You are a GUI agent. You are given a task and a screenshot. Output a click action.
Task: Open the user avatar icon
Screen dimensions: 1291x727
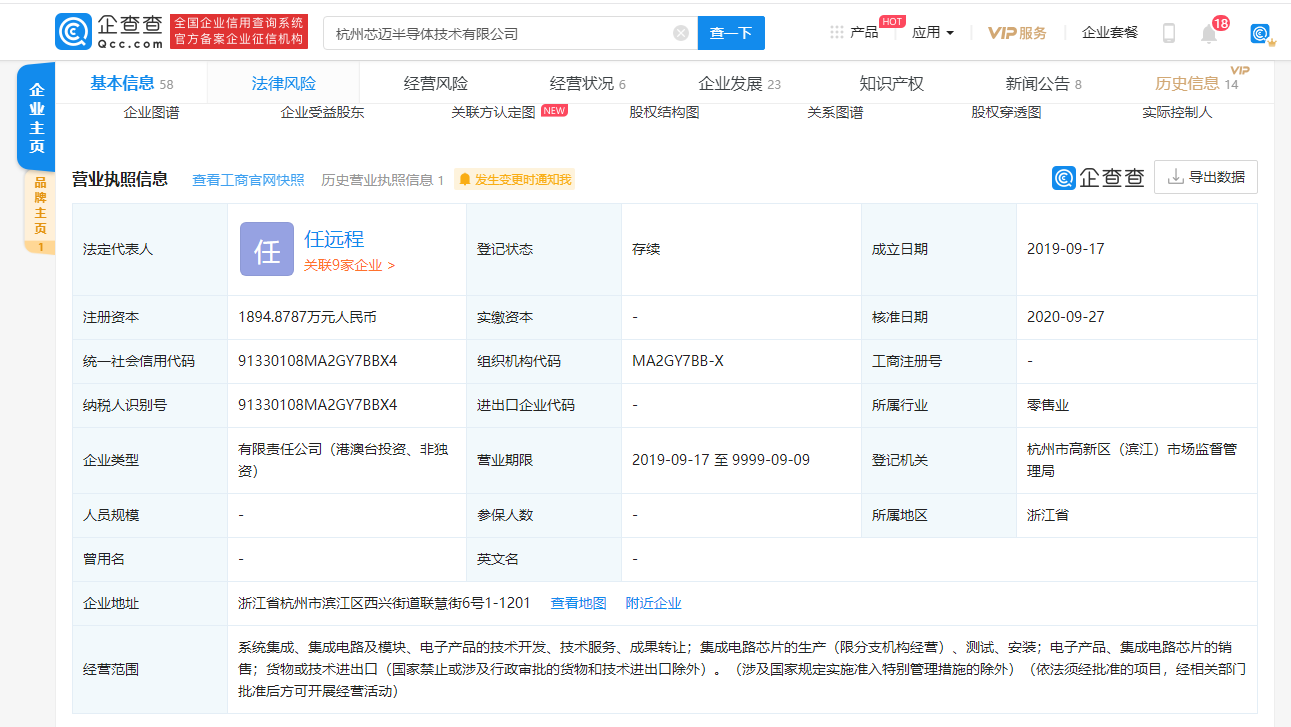point(1261,34)
